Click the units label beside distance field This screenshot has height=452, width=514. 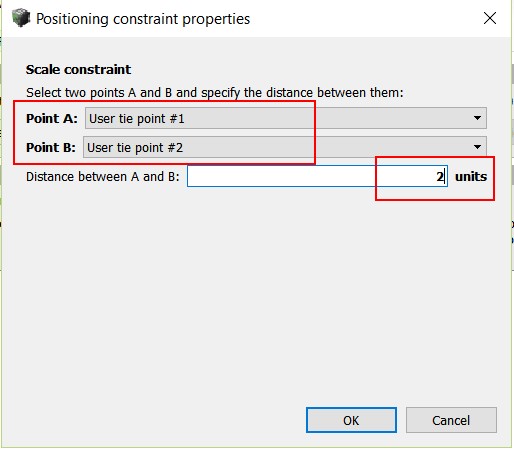(471, 176)
